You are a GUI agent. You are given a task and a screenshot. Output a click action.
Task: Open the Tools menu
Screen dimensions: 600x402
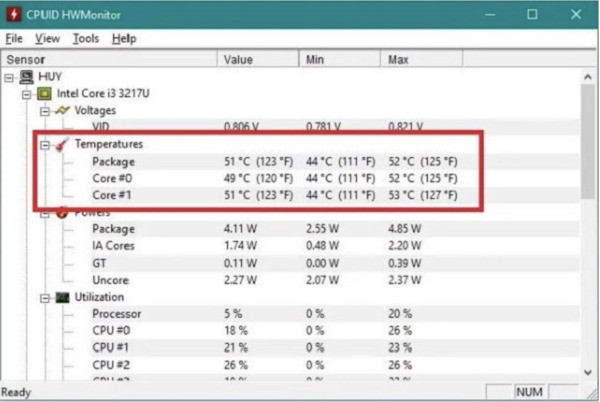(86, 39)
